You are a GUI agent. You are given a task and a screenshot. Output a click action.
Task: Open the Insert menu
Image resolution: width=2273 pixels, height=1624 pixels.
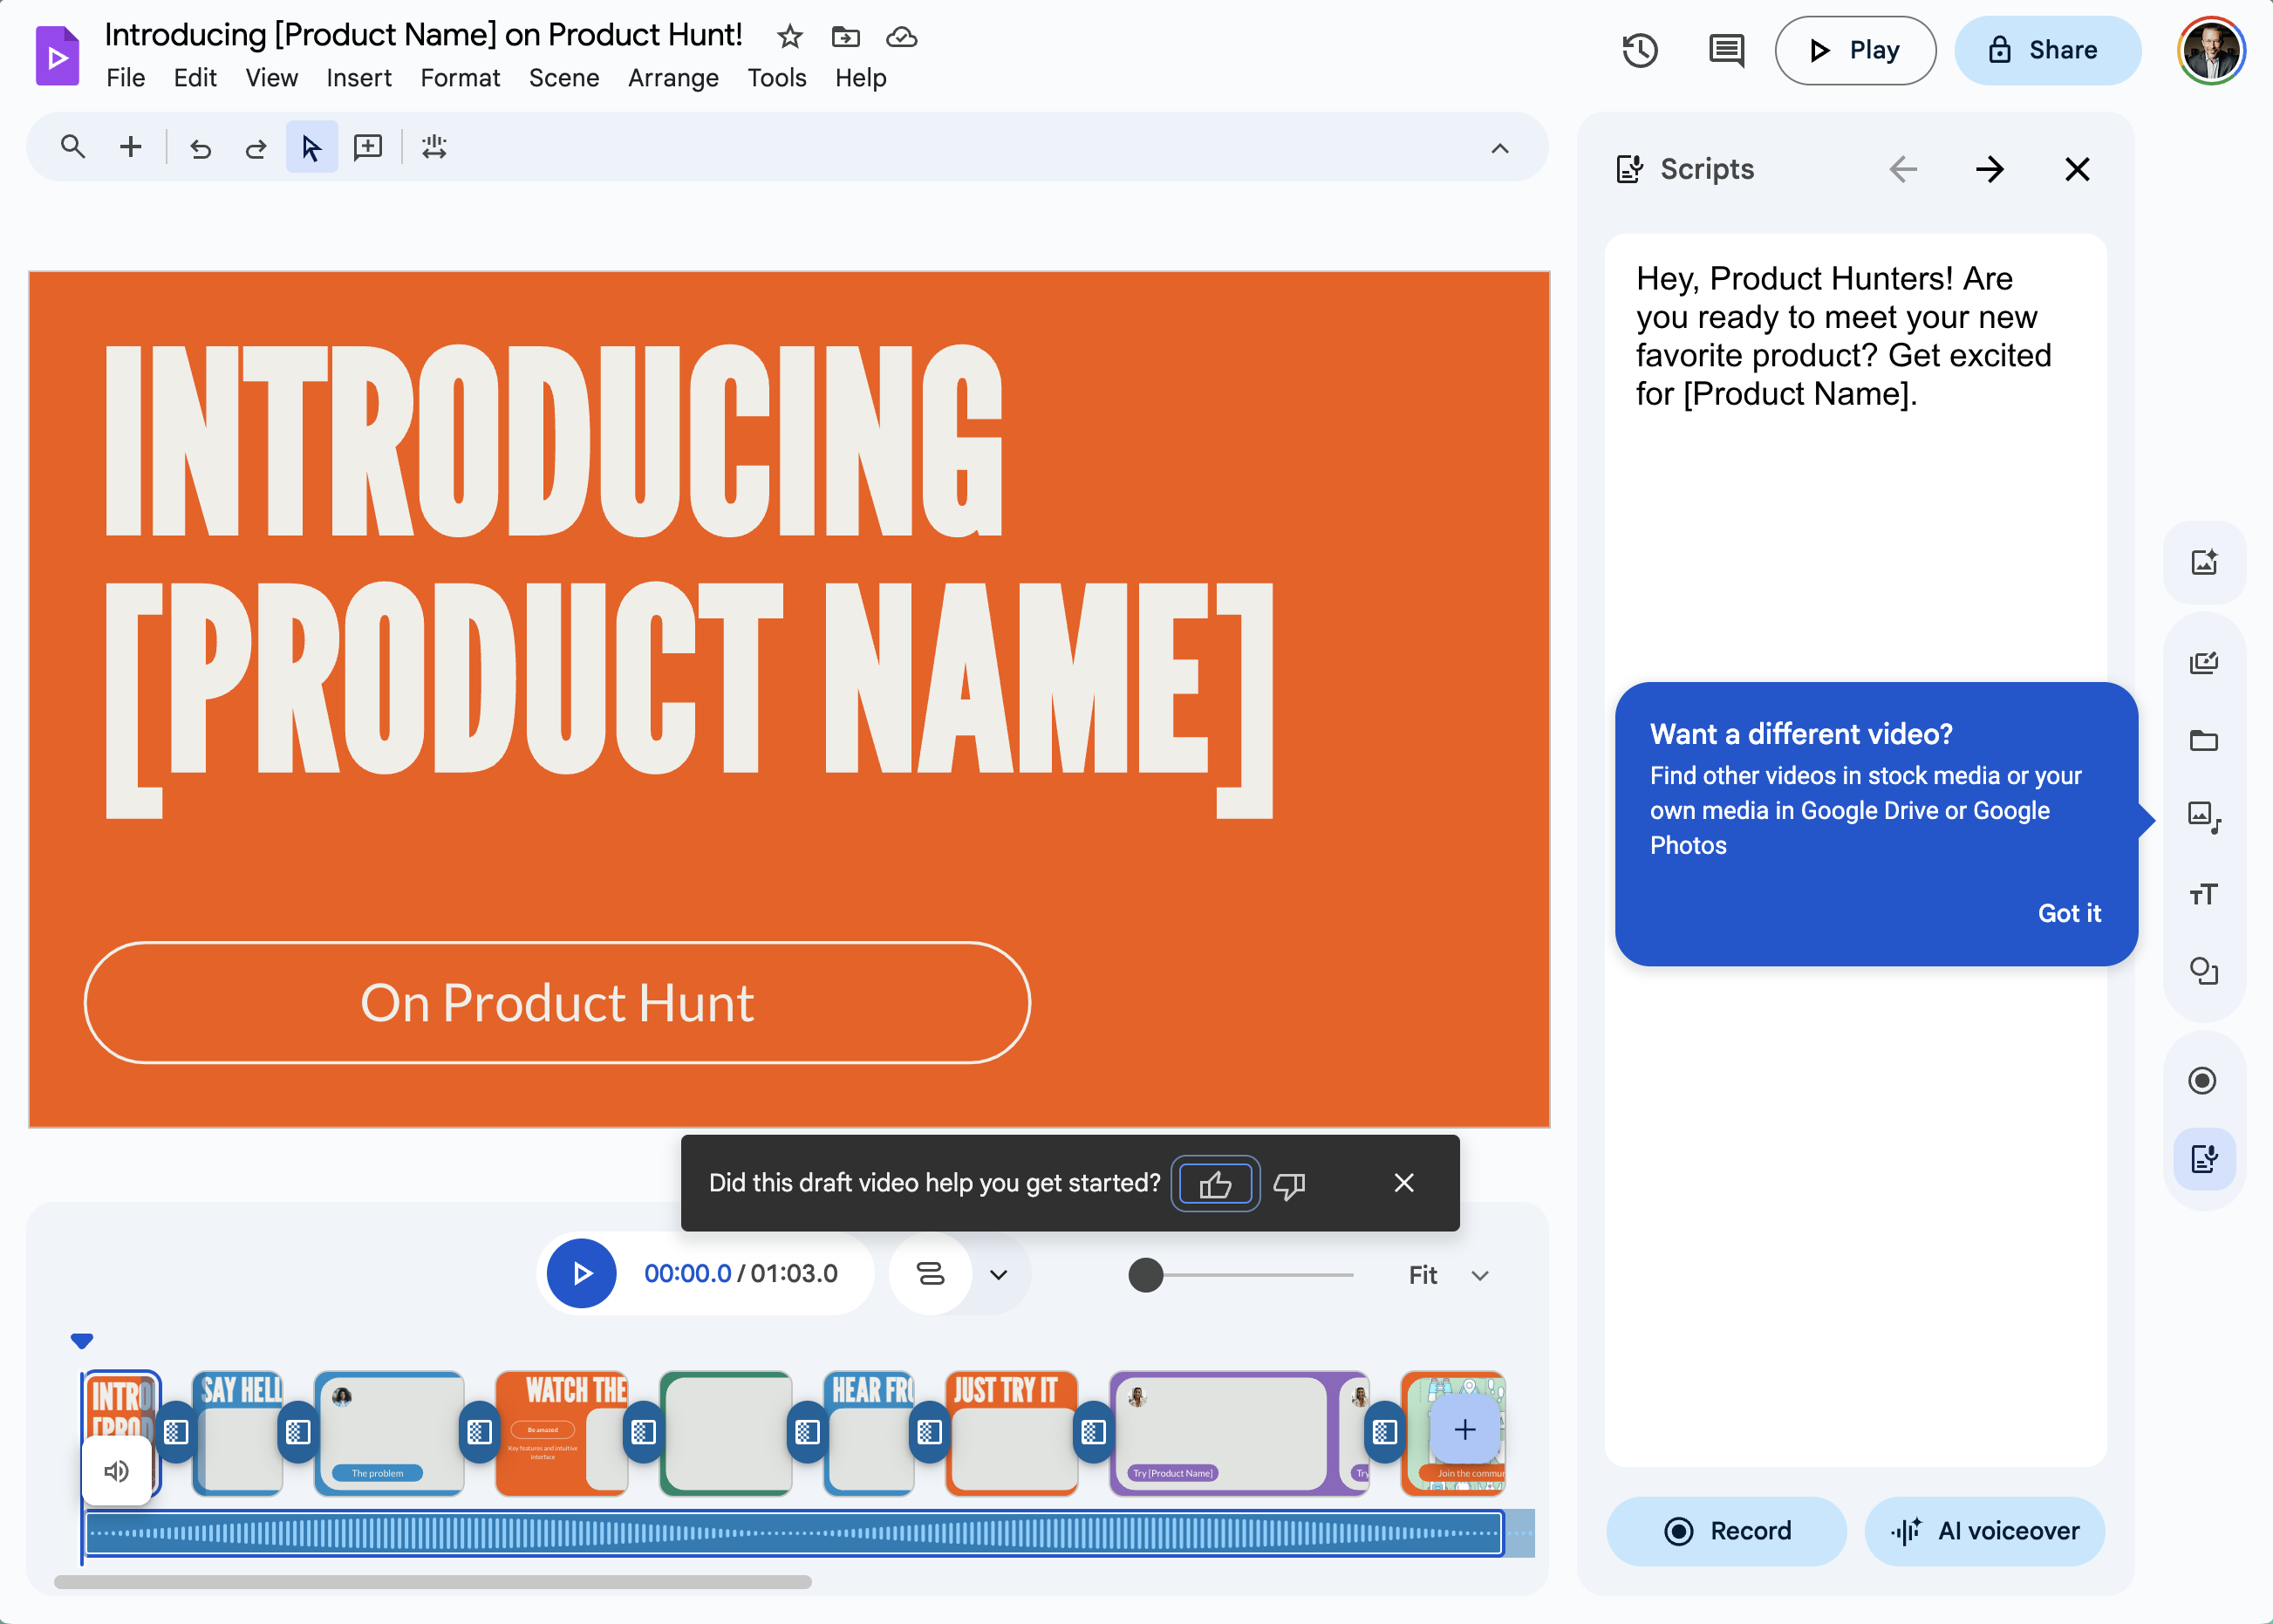coord(359,78)
